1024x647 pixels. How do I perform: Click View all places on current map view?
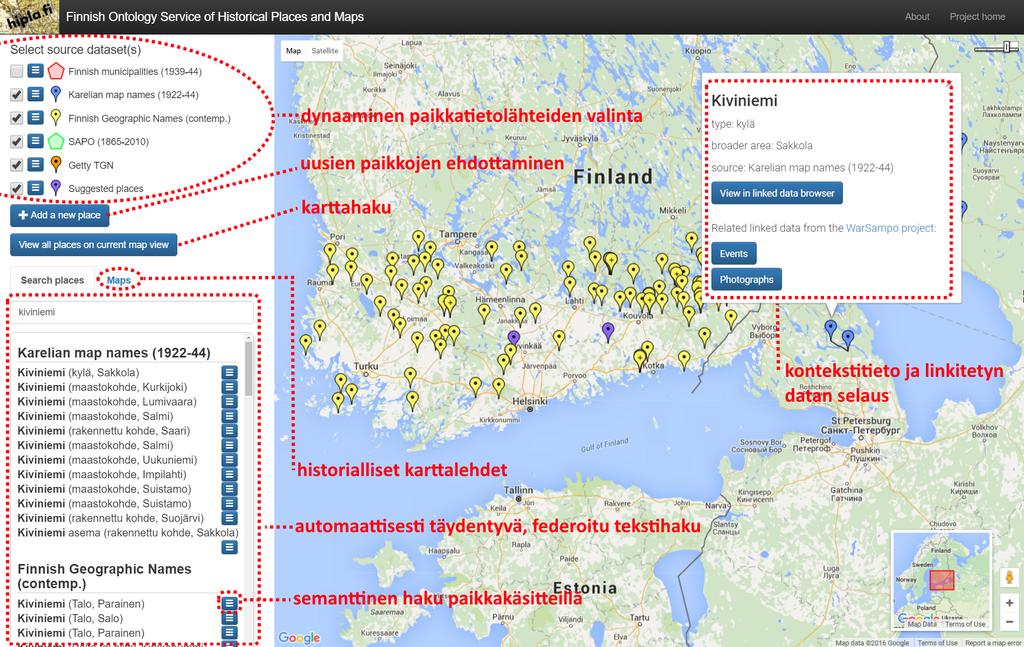pos(93,245)
